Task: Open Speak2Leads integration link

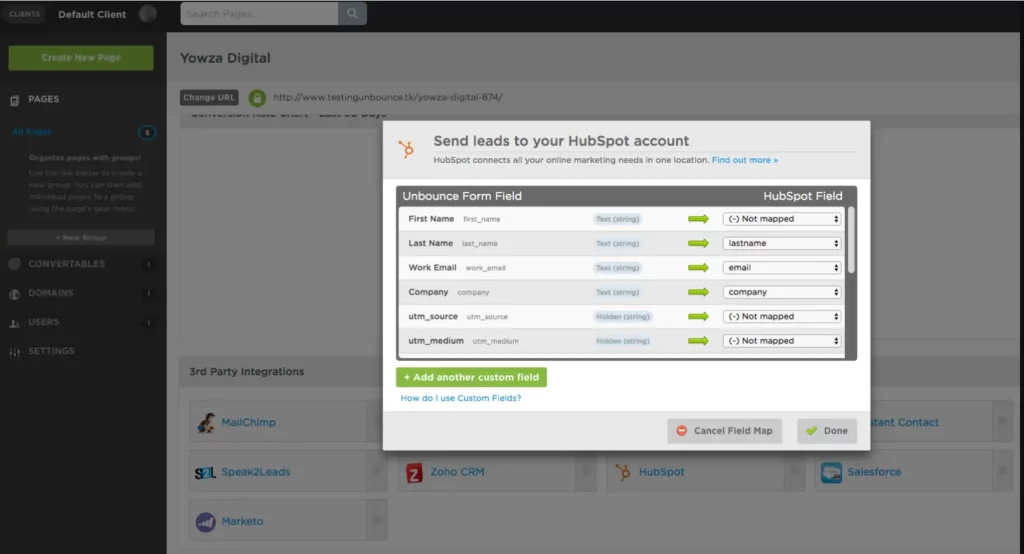Action: (255, 472)
